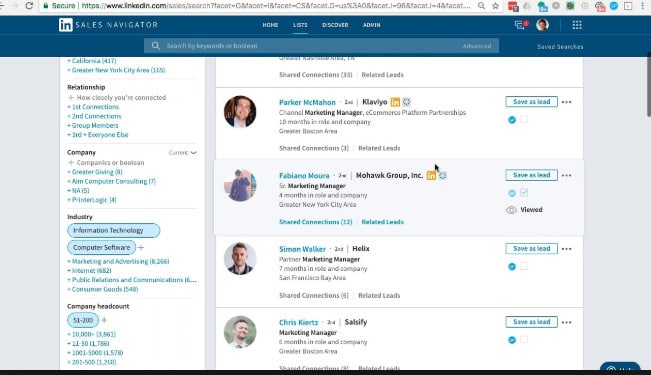Viewport: 651px width, 375px height.
Task: Click blue circle icon in Simon Walker's row
Action: click(512, 267)
